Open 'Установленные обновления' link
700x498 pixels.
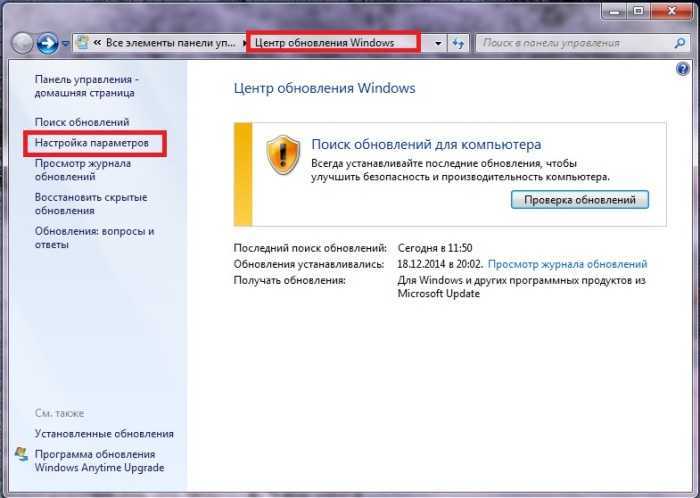[104, 434]
